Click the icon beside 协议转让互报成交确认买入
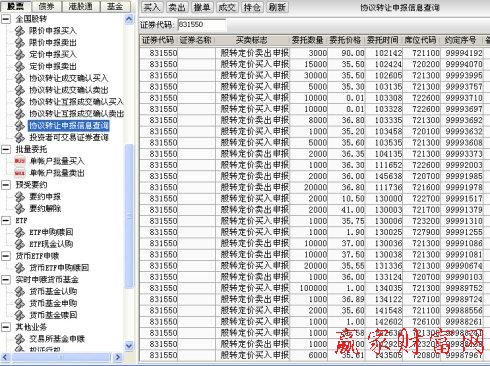Screen dimensions: 490x366 [20, 102]
